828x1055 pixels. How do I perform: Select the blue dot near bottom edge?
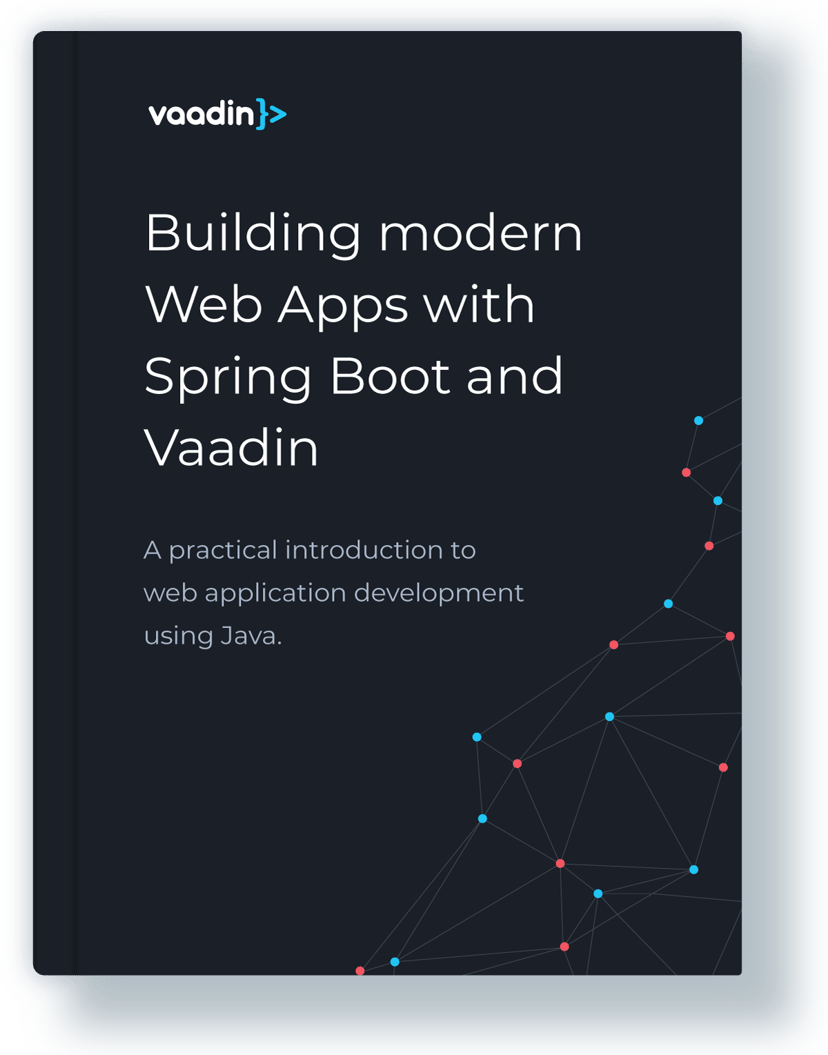click(394, 961)
